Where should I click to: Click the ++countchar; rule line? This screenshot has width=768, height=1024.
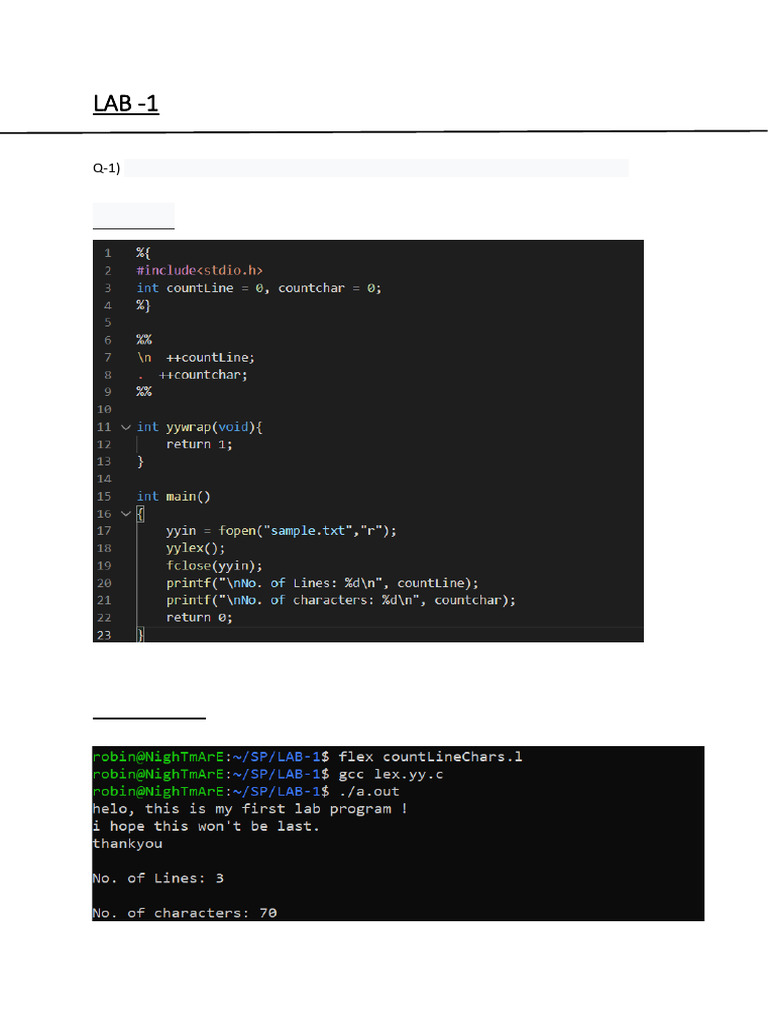192,375
